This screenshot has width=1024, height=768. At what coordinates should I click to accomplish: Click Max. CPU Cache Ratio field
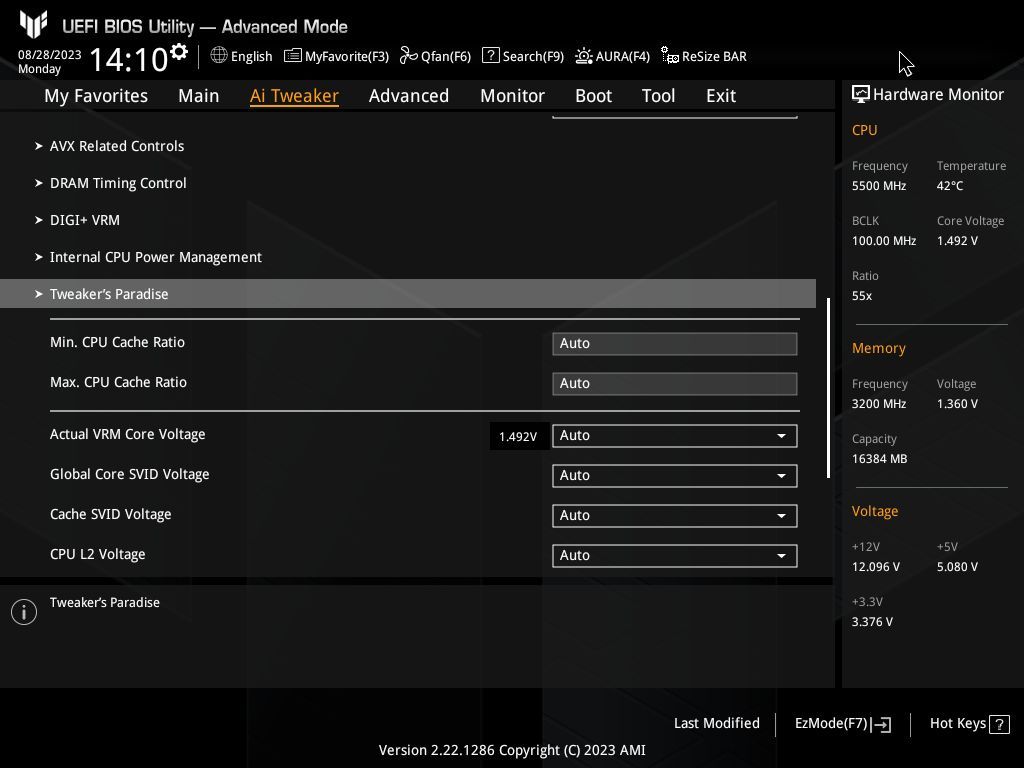pos(675,383)
